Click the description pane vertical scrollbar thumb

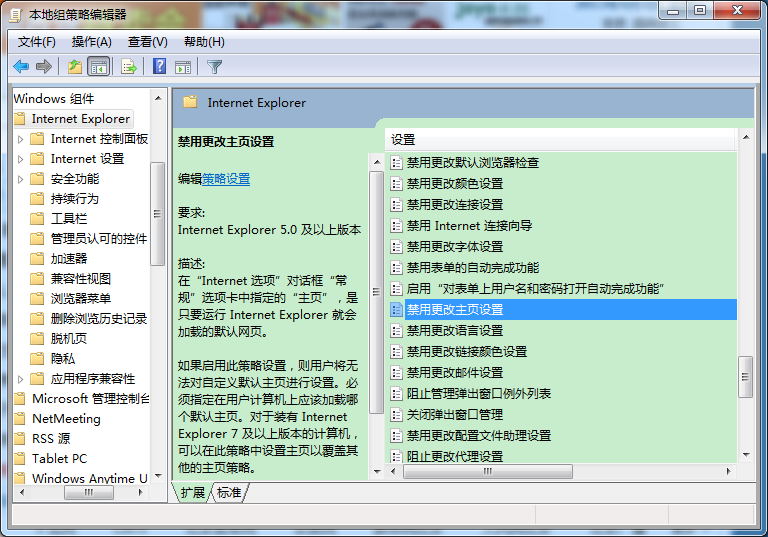coord(376,293)
